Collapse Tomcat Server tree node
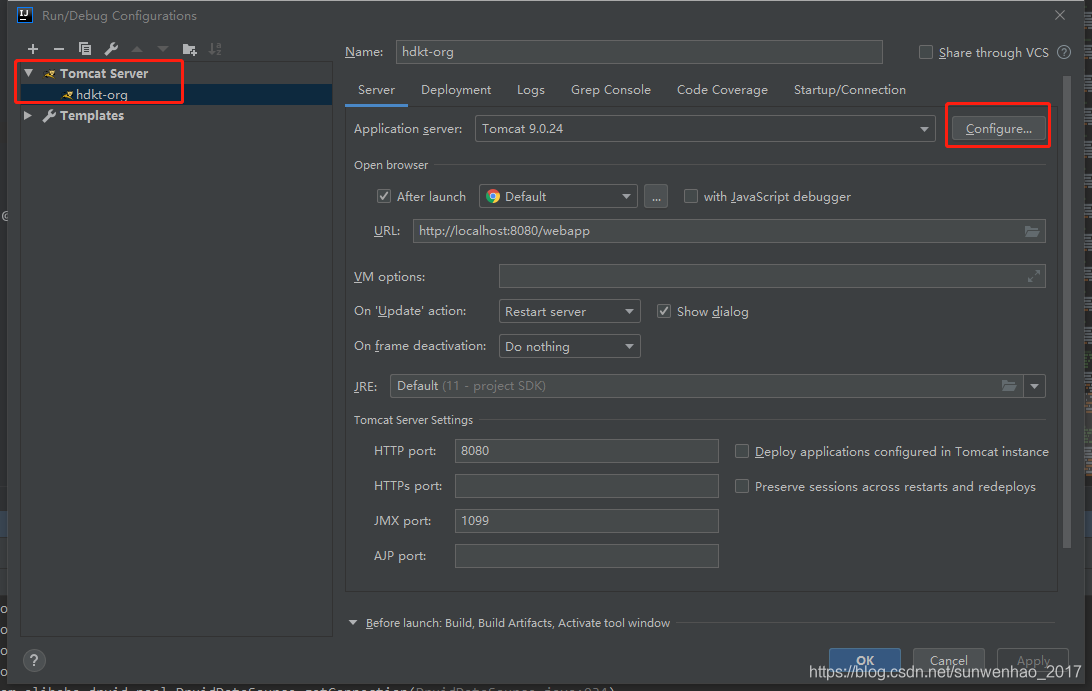 (29, 73)
